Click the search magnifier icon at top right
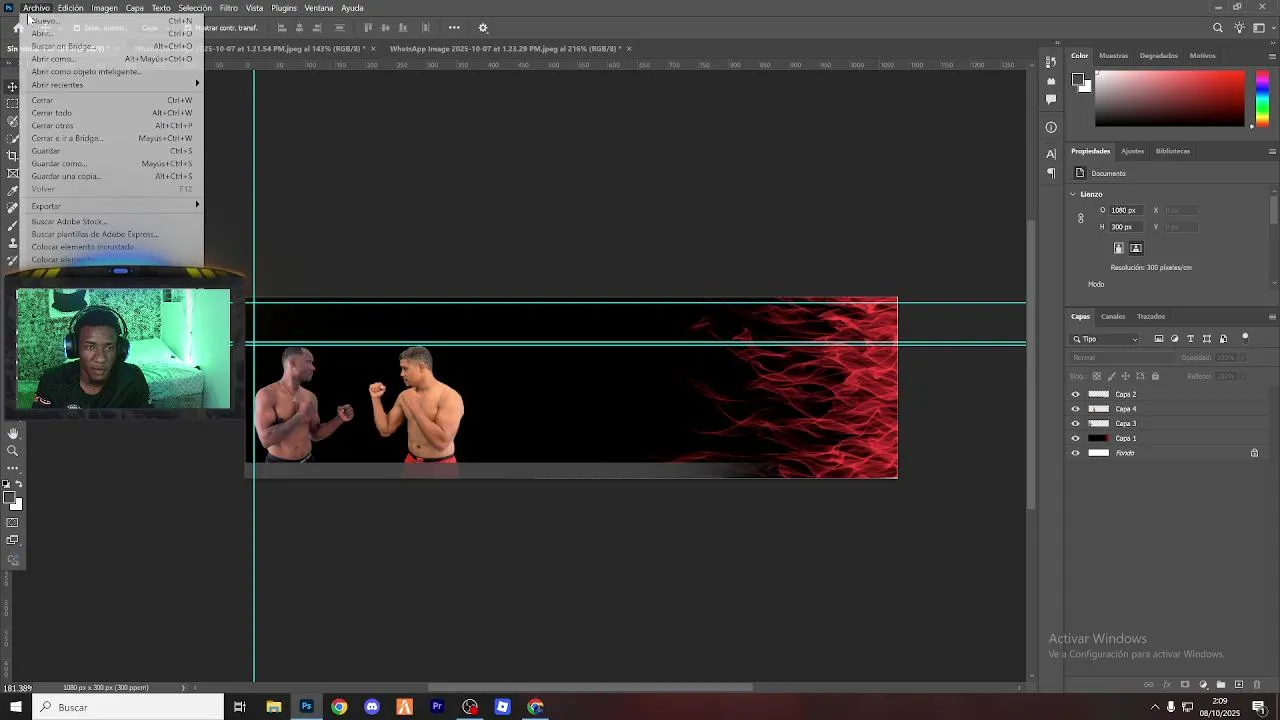This screenshot has height=720, width=1280. point(1218,28)
